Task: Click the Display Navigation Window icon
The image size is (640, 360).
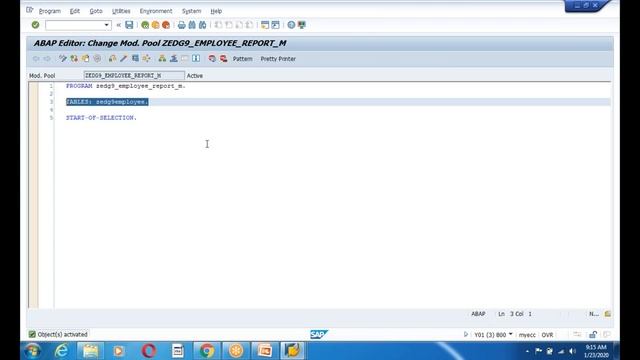Action: (173, 59)
